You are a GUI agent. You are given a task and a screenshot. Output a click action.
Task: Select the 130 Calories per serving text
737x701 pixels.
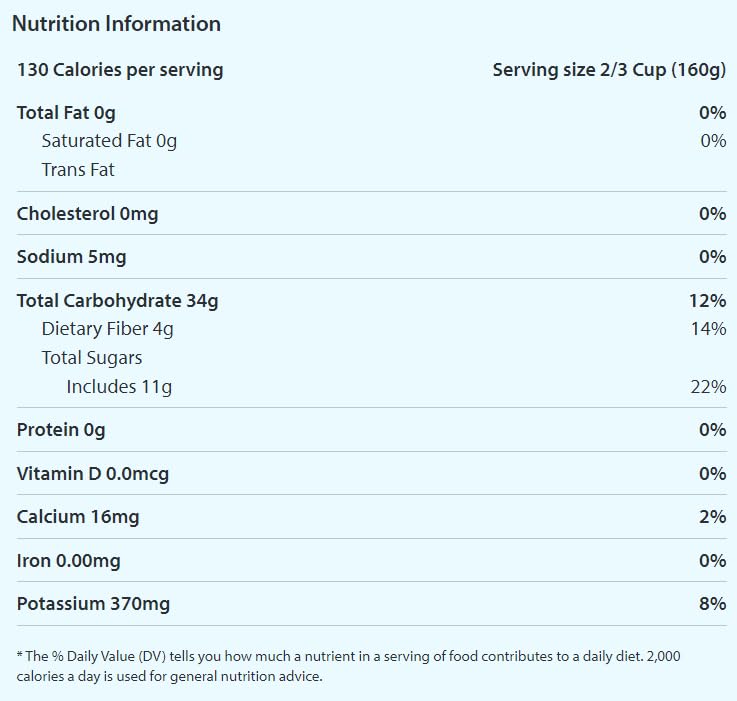pyautogui.click(x=120, y=70)
